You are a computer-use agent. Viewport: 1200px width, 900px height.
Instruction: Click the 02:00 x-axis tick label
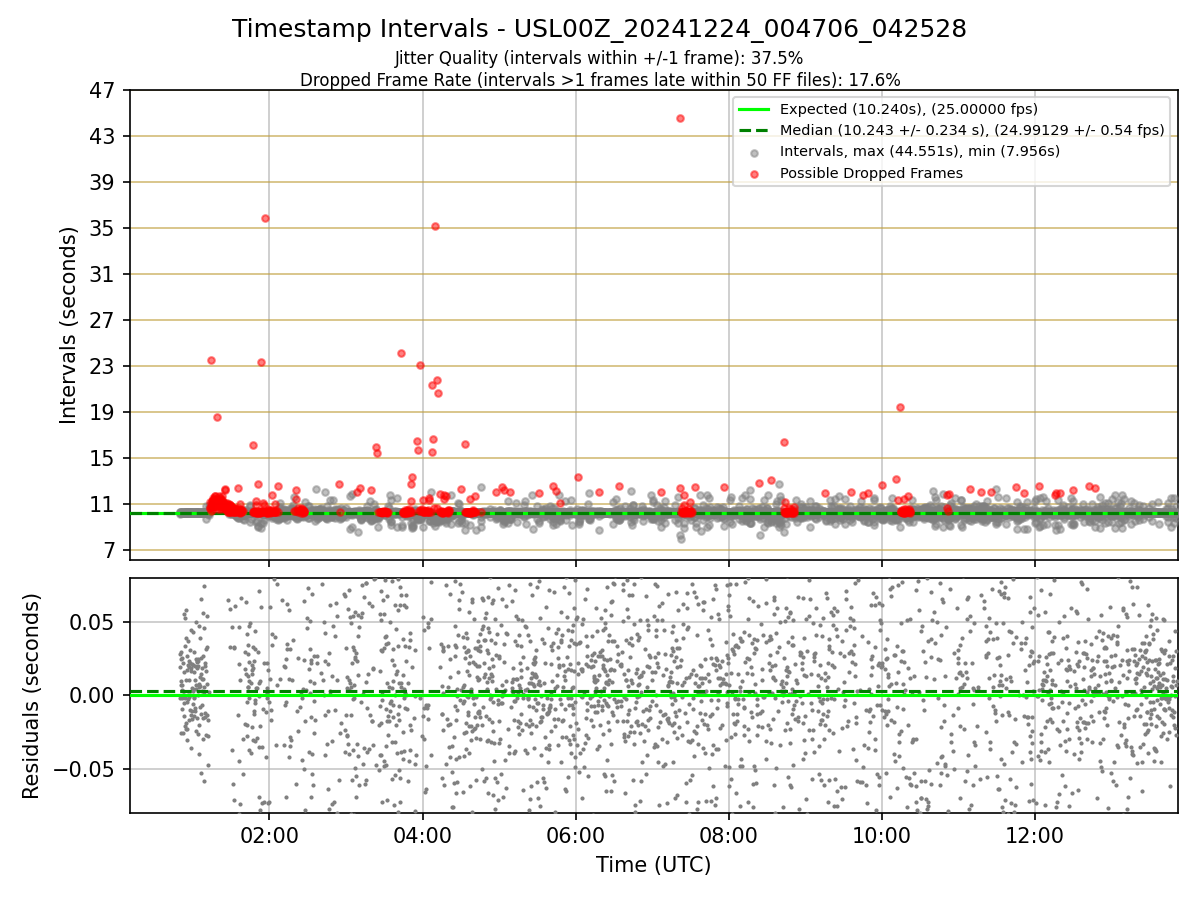[x=269, y=836]
